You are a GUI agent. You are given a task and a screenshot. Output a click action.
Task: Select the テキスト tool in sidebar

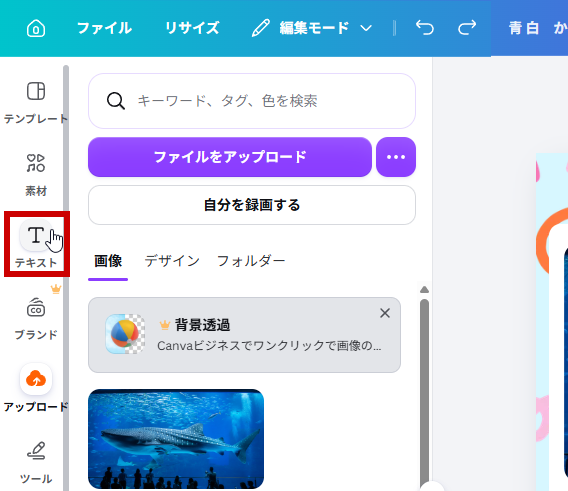click(36, 244)
